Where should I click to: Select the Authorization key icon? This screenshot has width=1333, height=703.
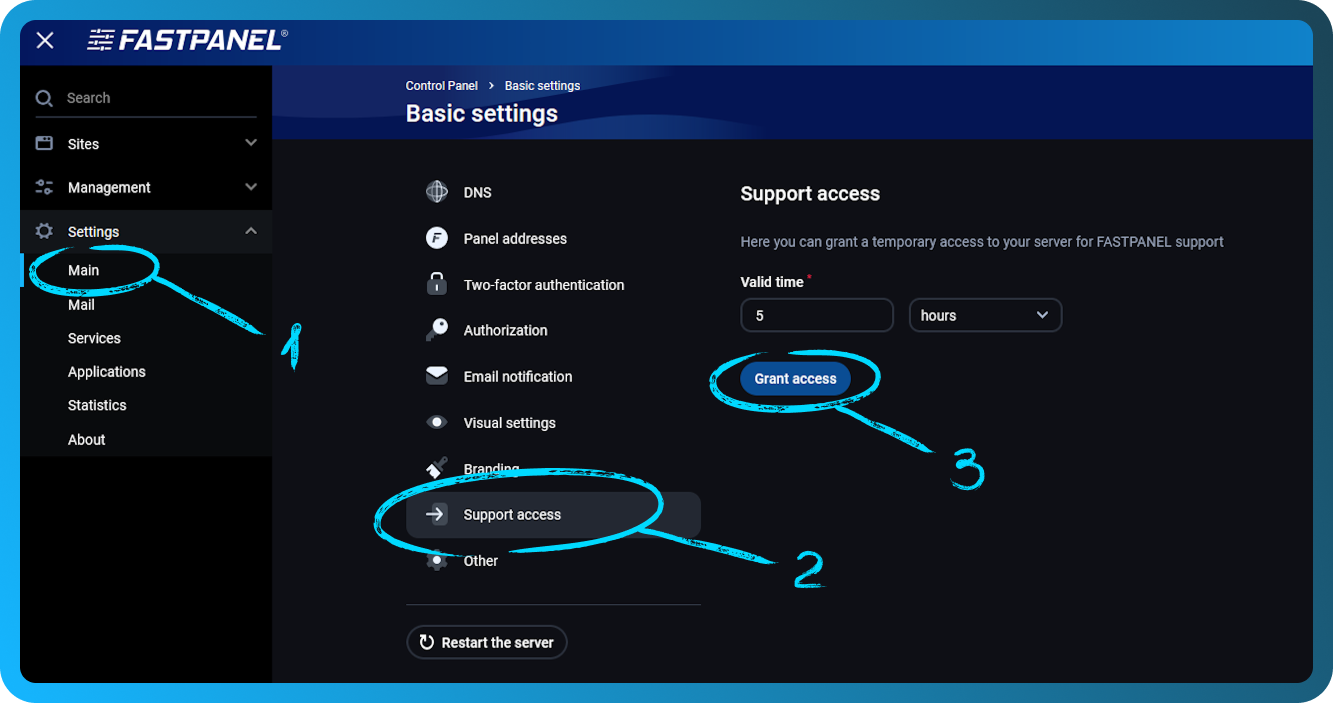click(x=437, y=330)
